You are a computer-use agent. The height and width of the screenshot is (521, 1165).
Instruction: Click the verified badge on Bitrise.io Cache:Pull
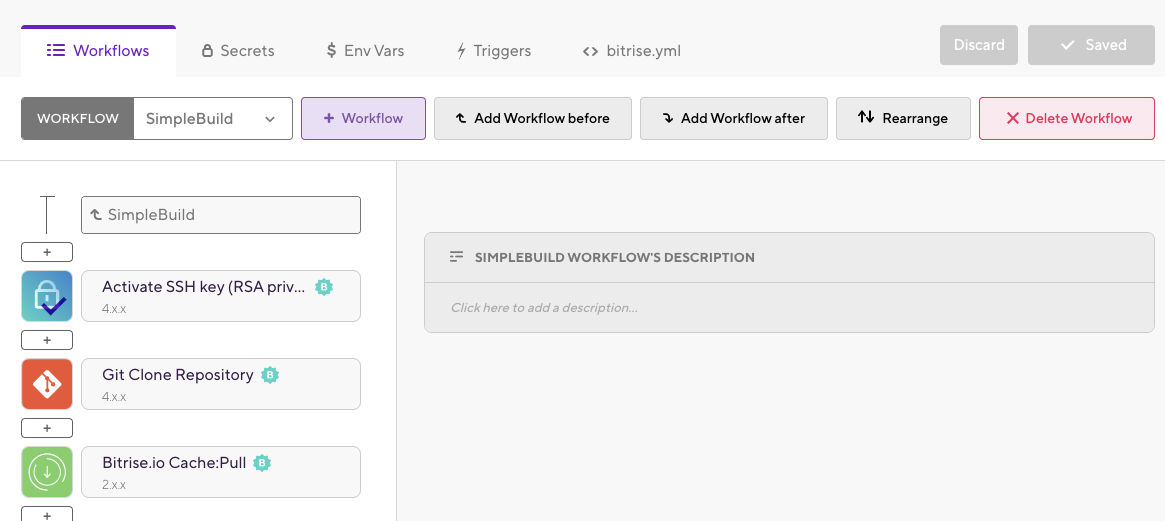[262, 463]
